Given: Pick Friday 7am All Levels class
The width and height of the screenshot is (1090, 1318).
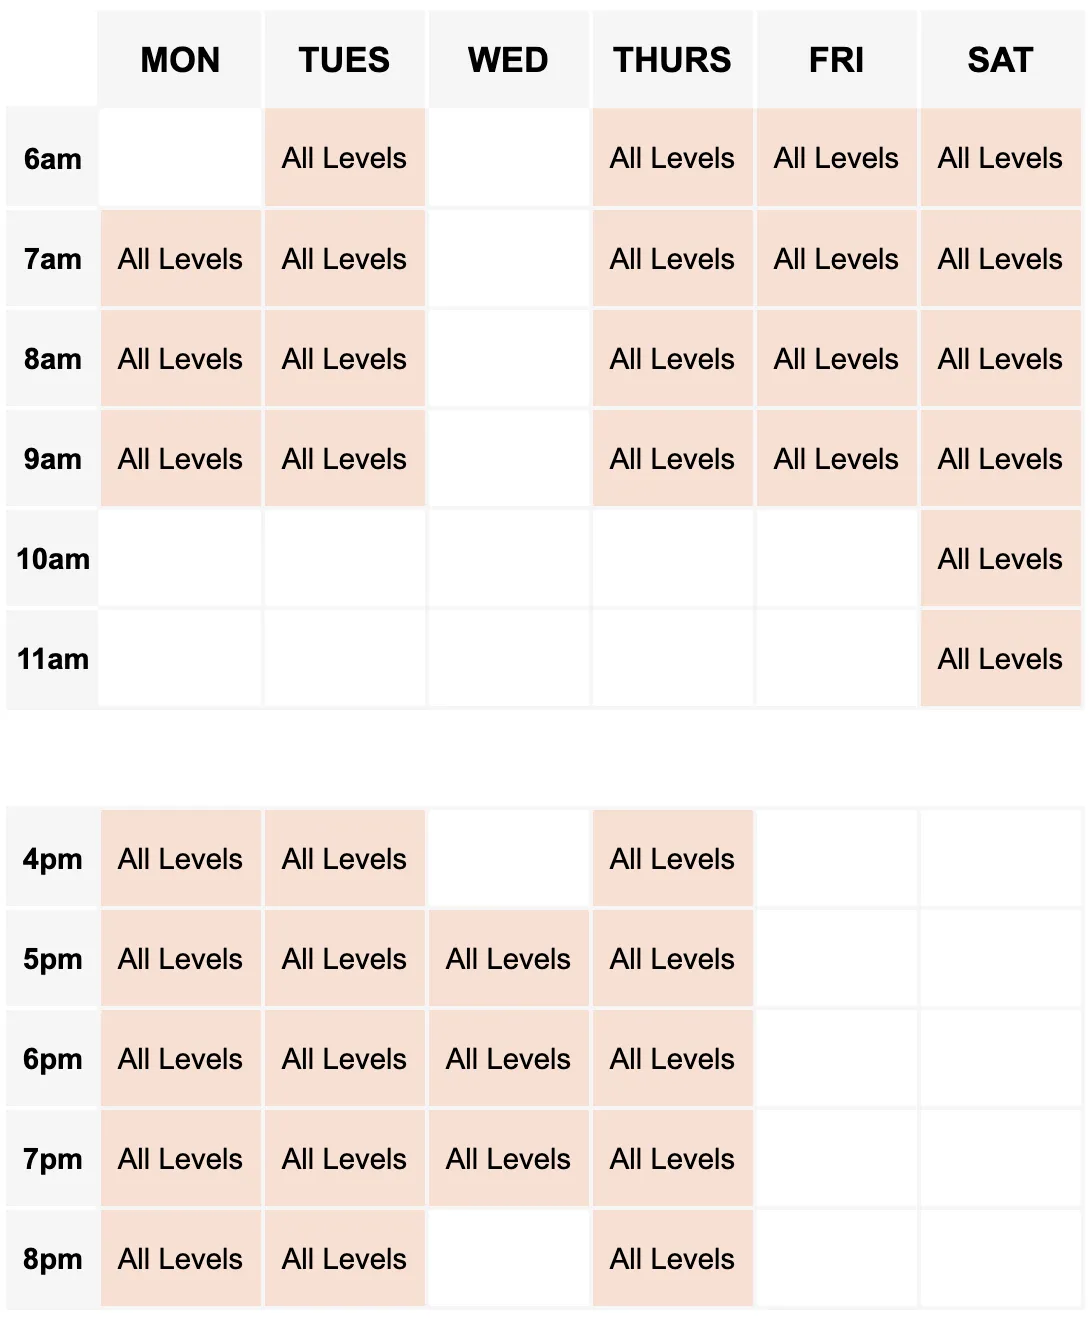Looking at the screenshot, I should (x=836, y=259).
